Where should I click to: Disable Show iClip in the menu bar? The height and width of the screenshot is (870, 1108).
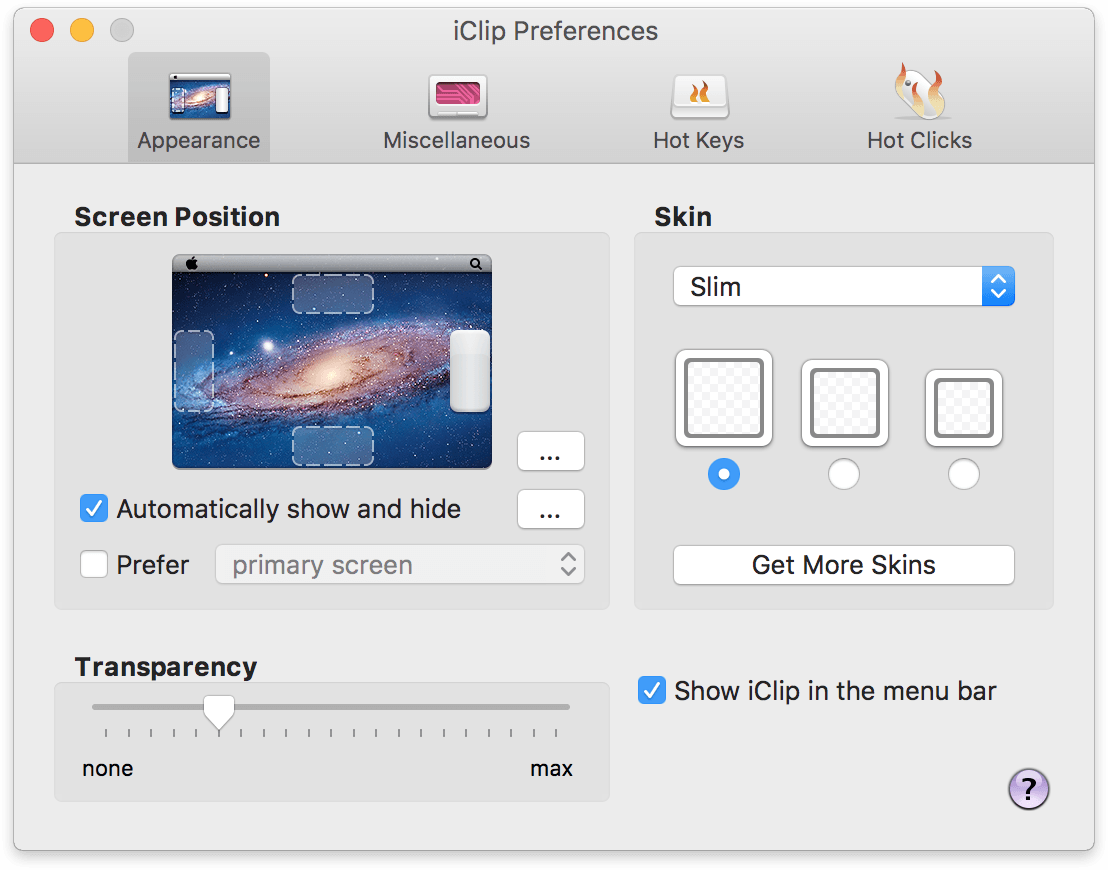(651, 690)
